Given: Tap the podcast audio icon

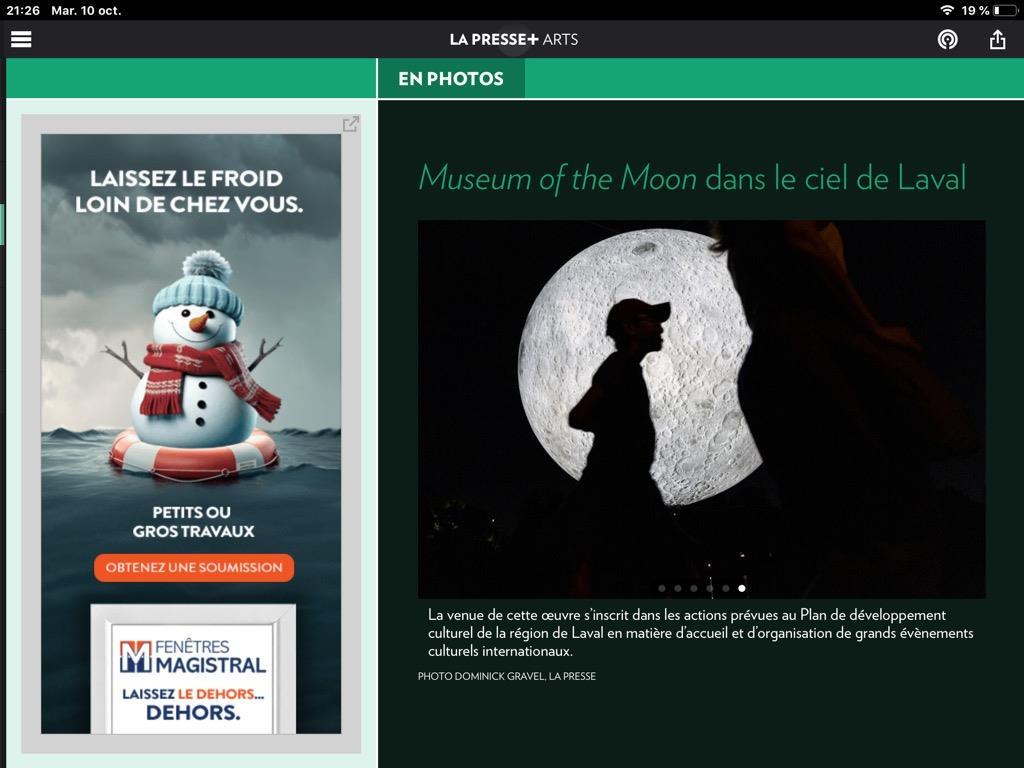Looking at the screenshot, I should pyautogui.click(x=948, y=40).
